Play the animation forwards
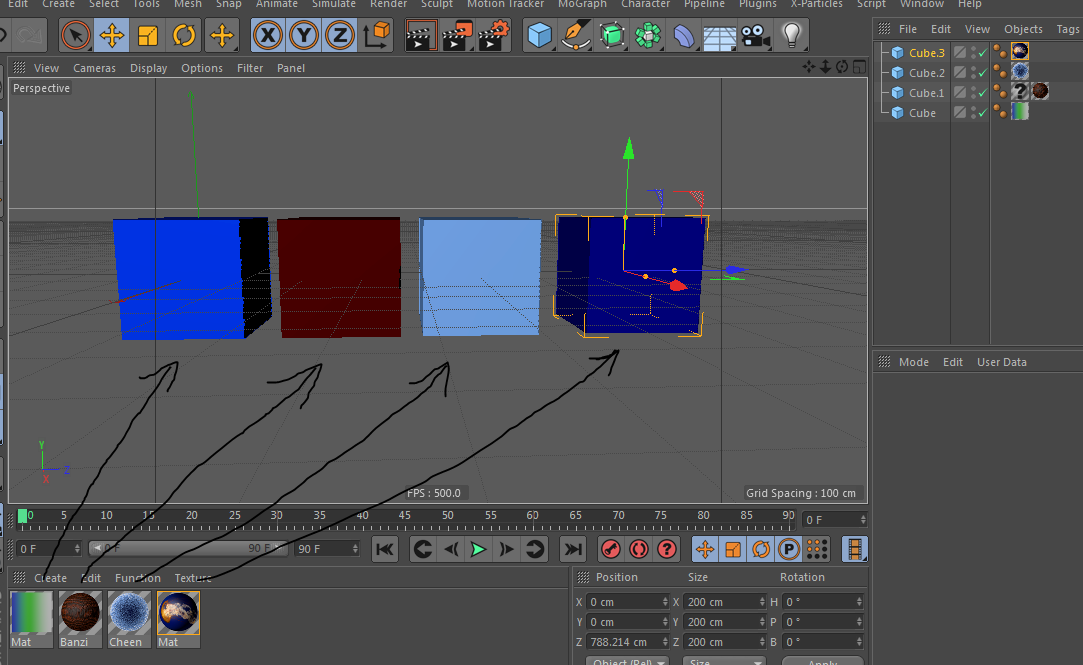This screenshot has width=1083, height=665. (478, 550)
